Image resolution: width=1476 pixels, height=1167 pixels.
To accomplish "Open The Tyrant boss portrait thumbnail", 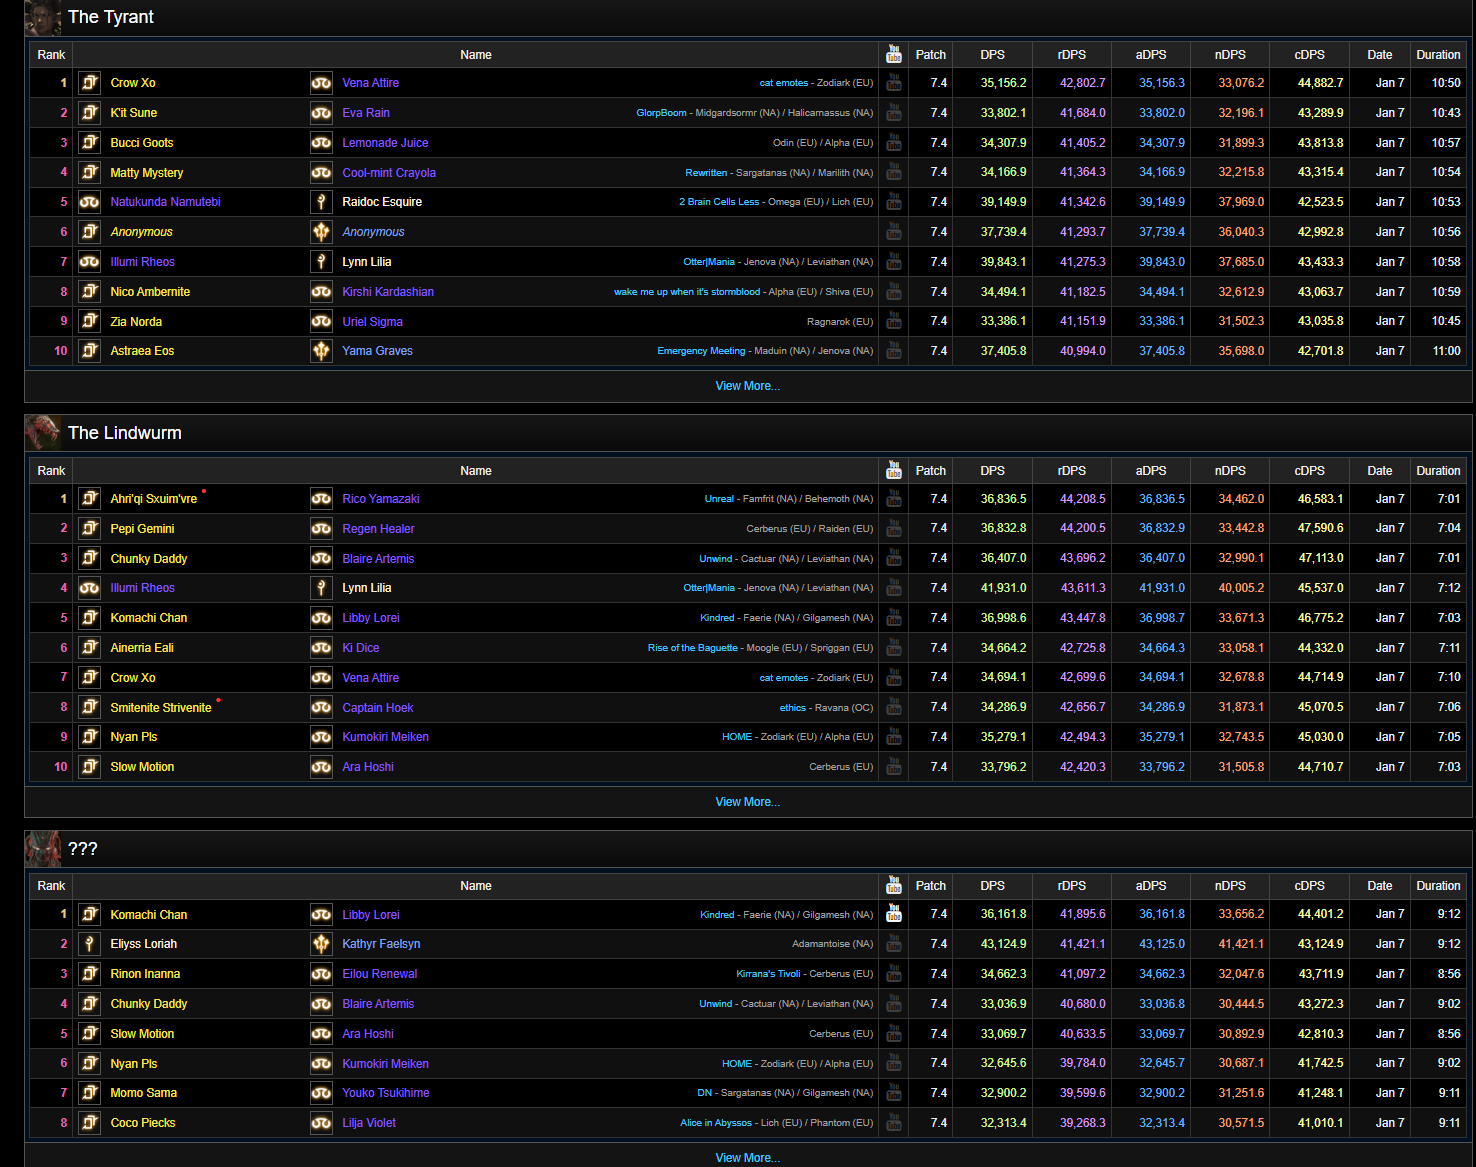I will [x=43, y=18].
